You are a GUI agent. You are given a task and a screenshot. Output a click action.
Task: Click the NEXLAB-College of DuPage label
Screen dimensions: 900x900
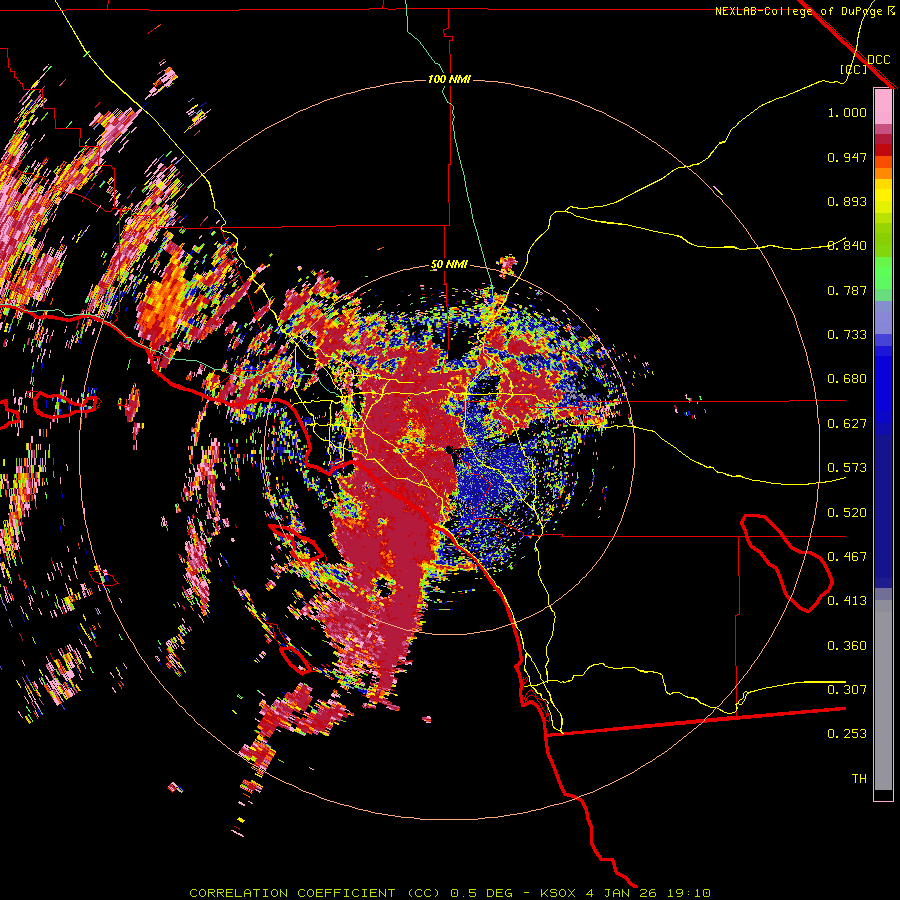(799, 11)
